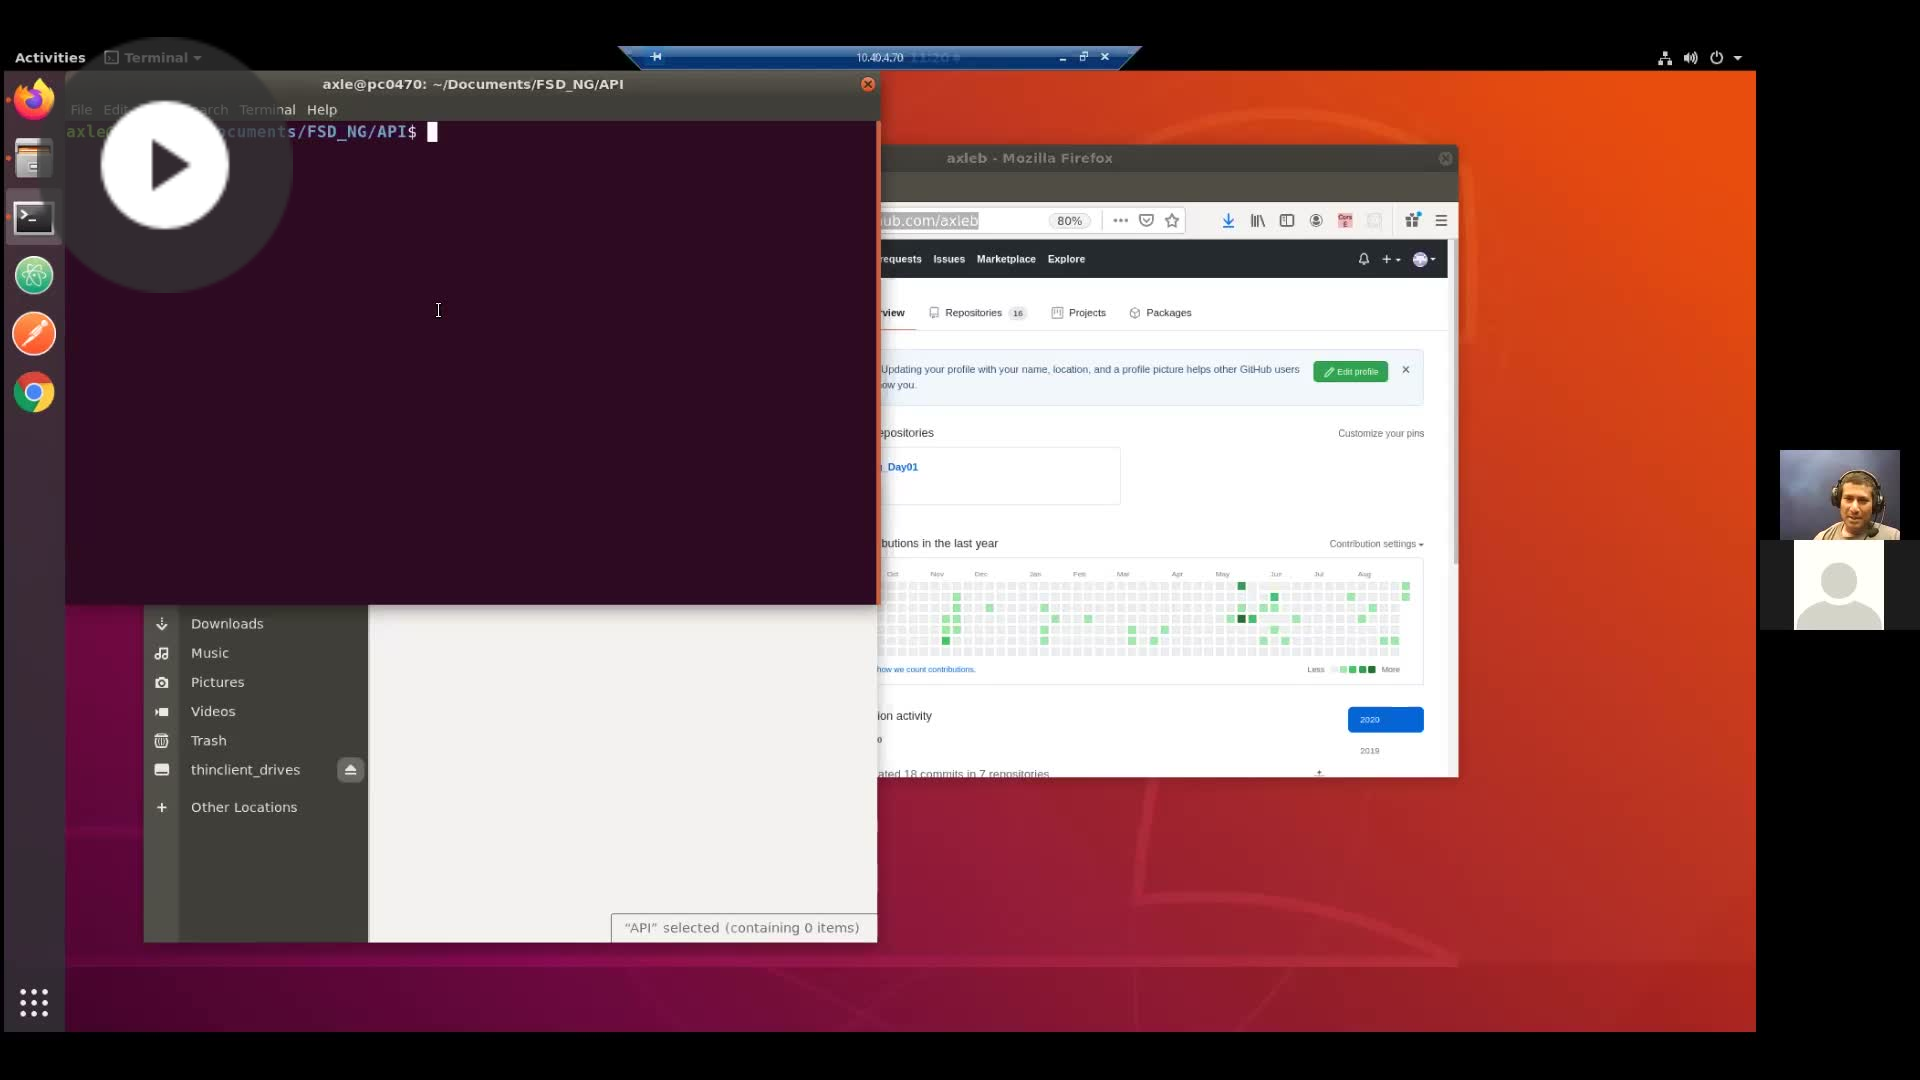Screen dimensions: 1920x1080
Task: Open the Firefox Library menu
Action: click(1257, 220)
